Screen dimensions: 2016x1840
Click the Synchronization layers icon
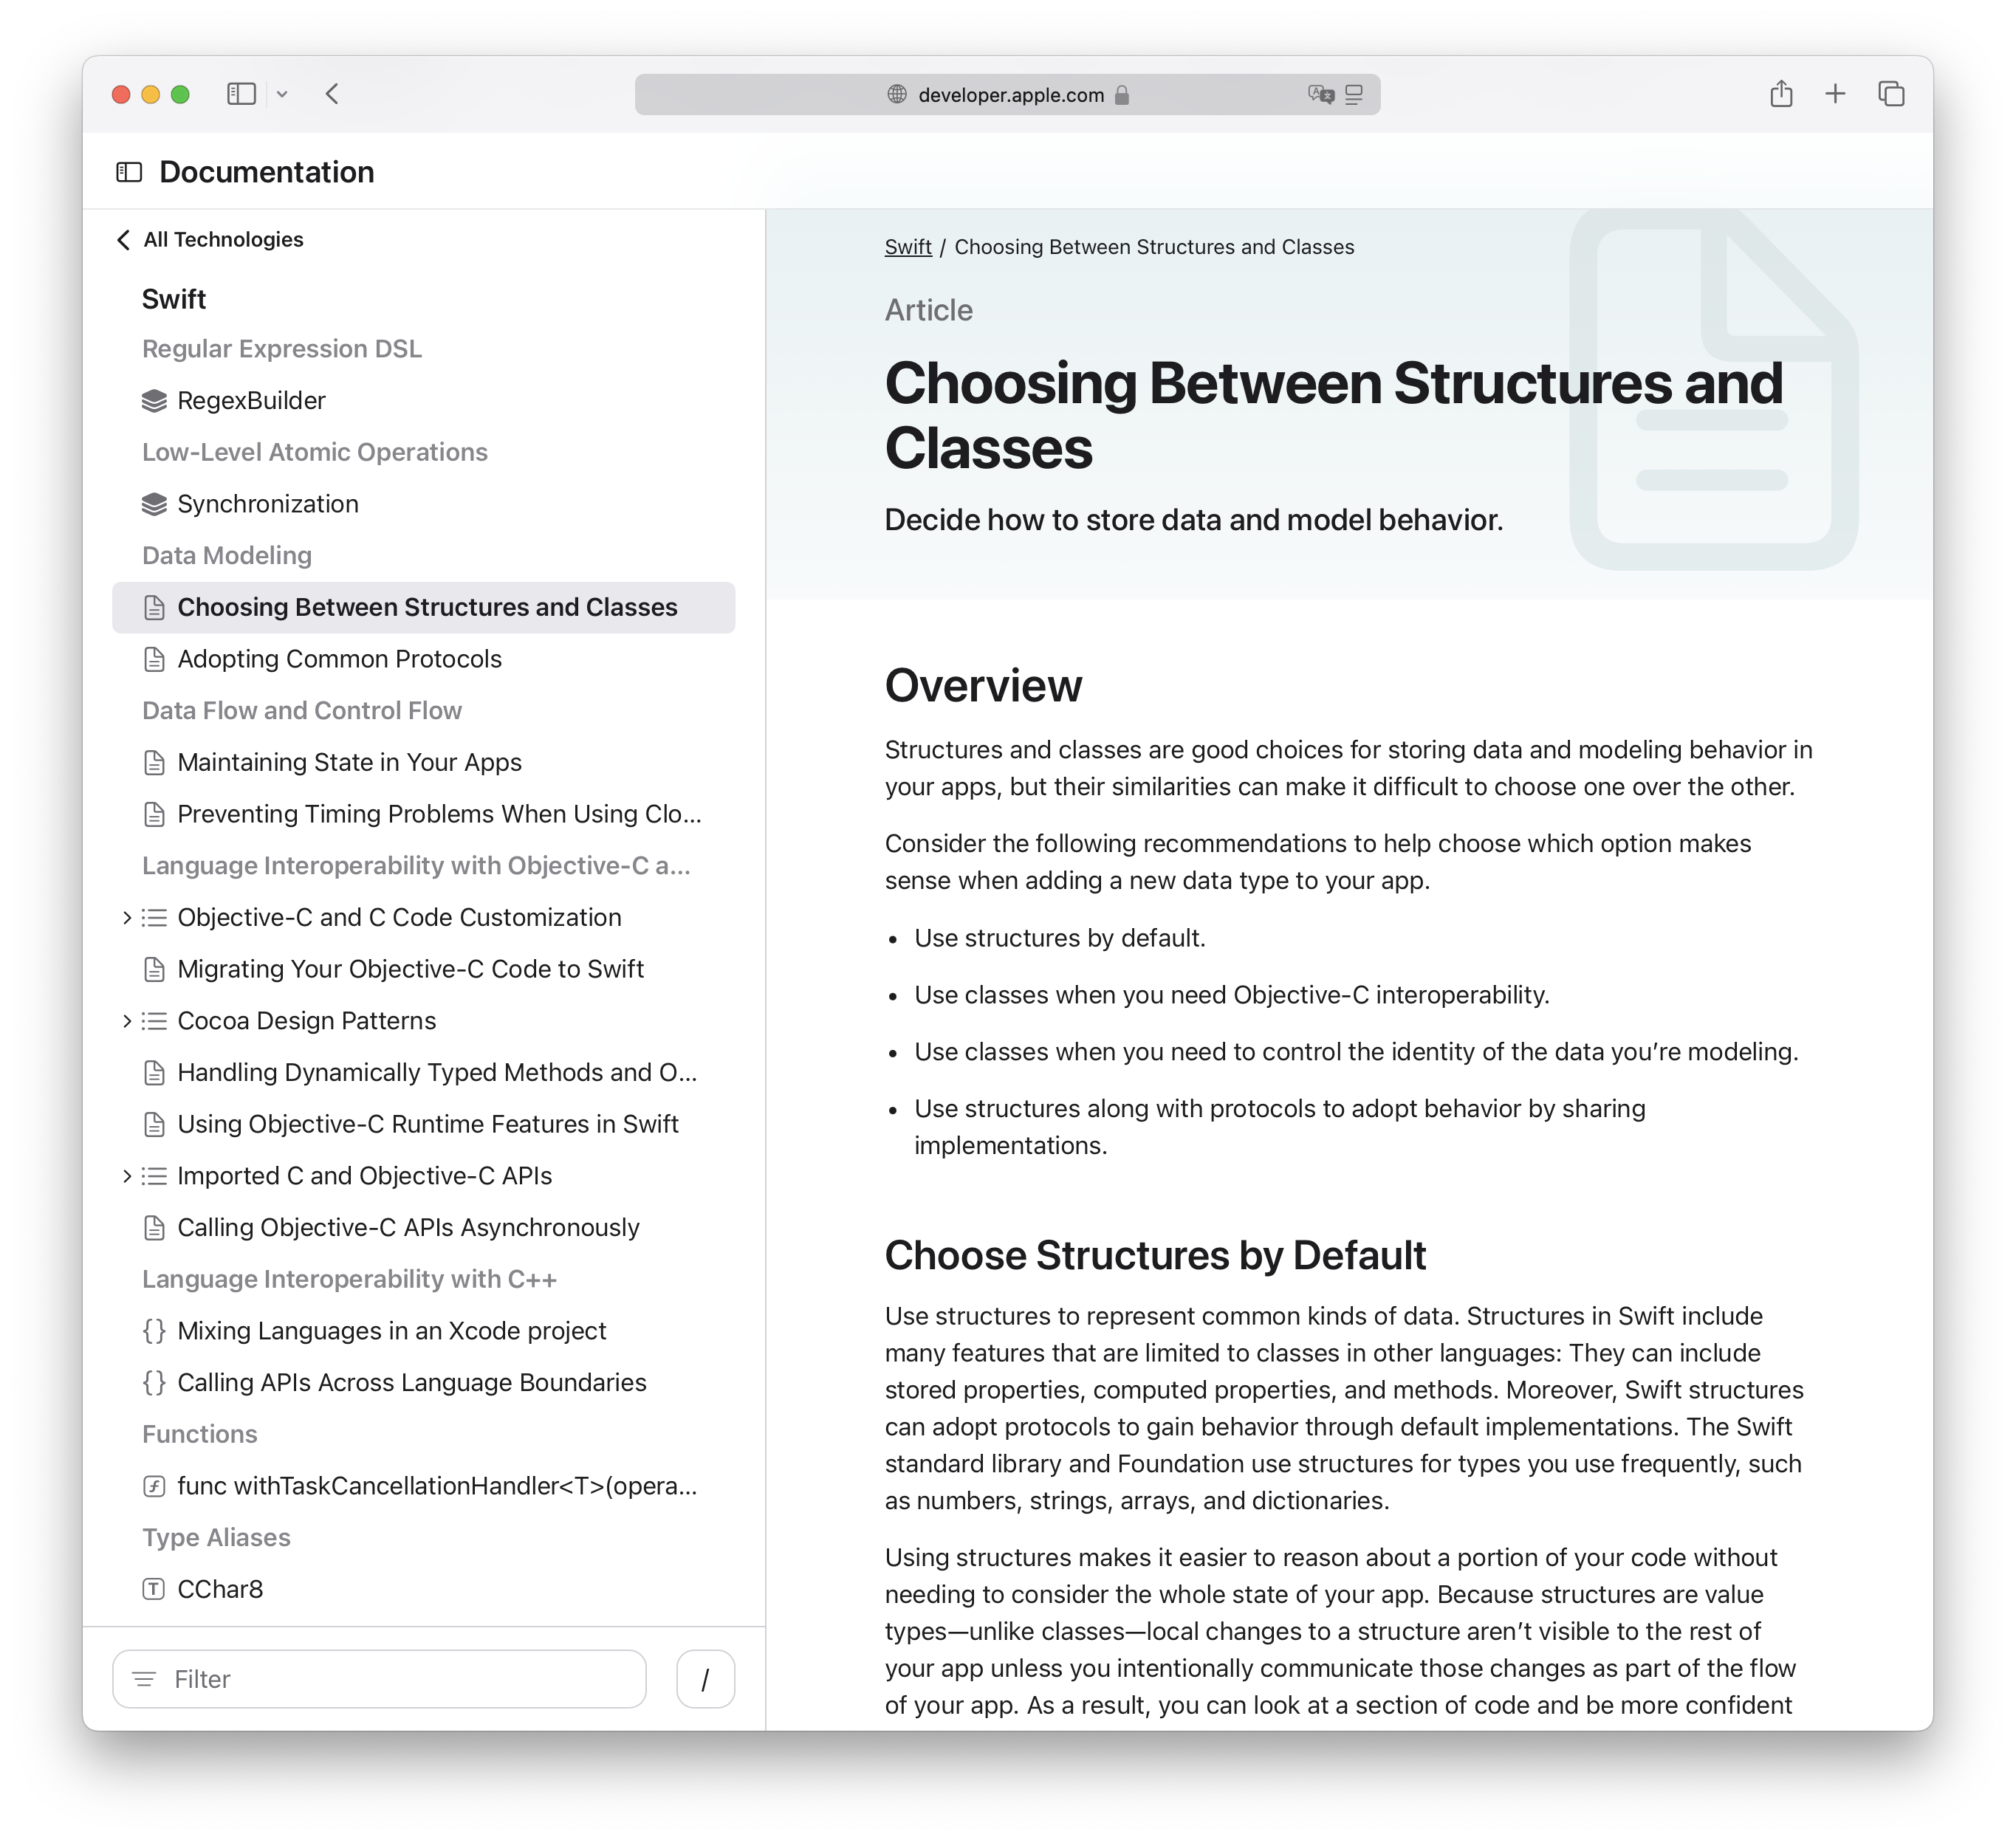coord(154,504)
